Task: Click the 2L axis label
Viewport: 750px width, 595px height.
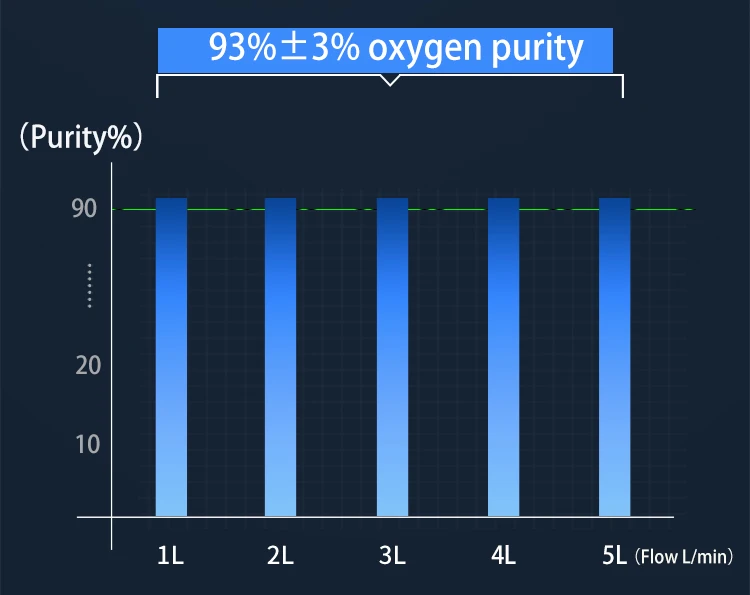Action: (280, 556)
